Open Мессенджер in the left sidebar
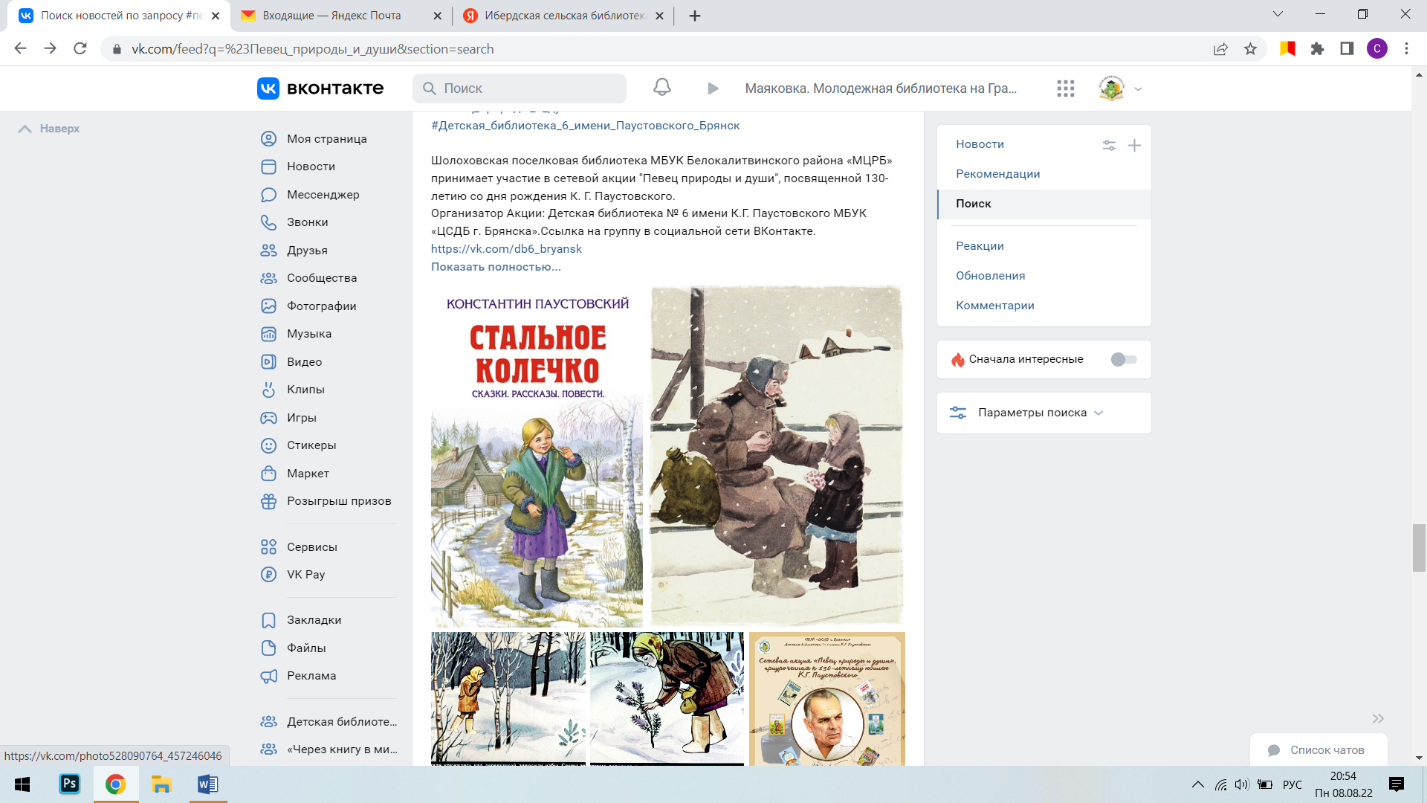Screen dimensions: 1427x803 (323, 194)
